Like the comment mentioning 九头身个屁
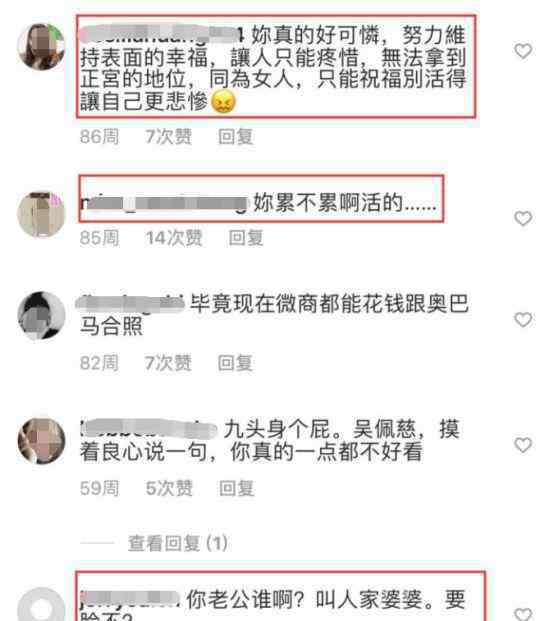This screenshot has height=621, width=554. [x=523, y=445]
